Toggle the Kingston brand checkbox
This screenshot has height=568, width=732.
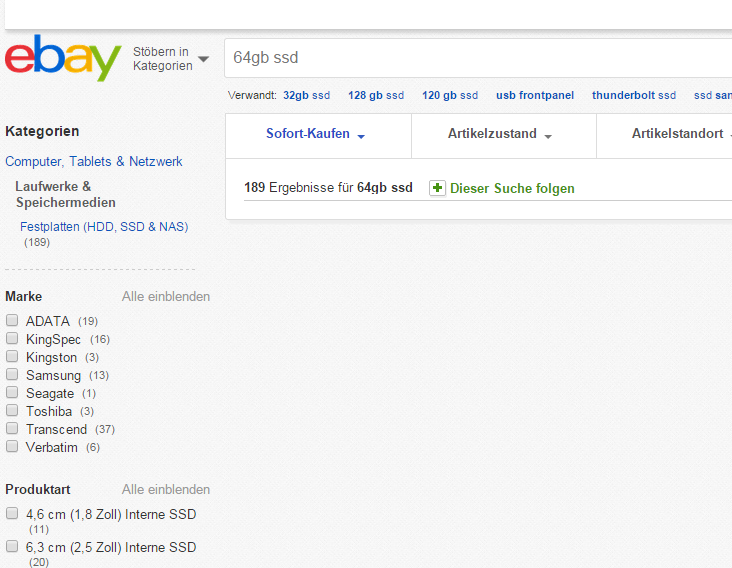(12, 357)
